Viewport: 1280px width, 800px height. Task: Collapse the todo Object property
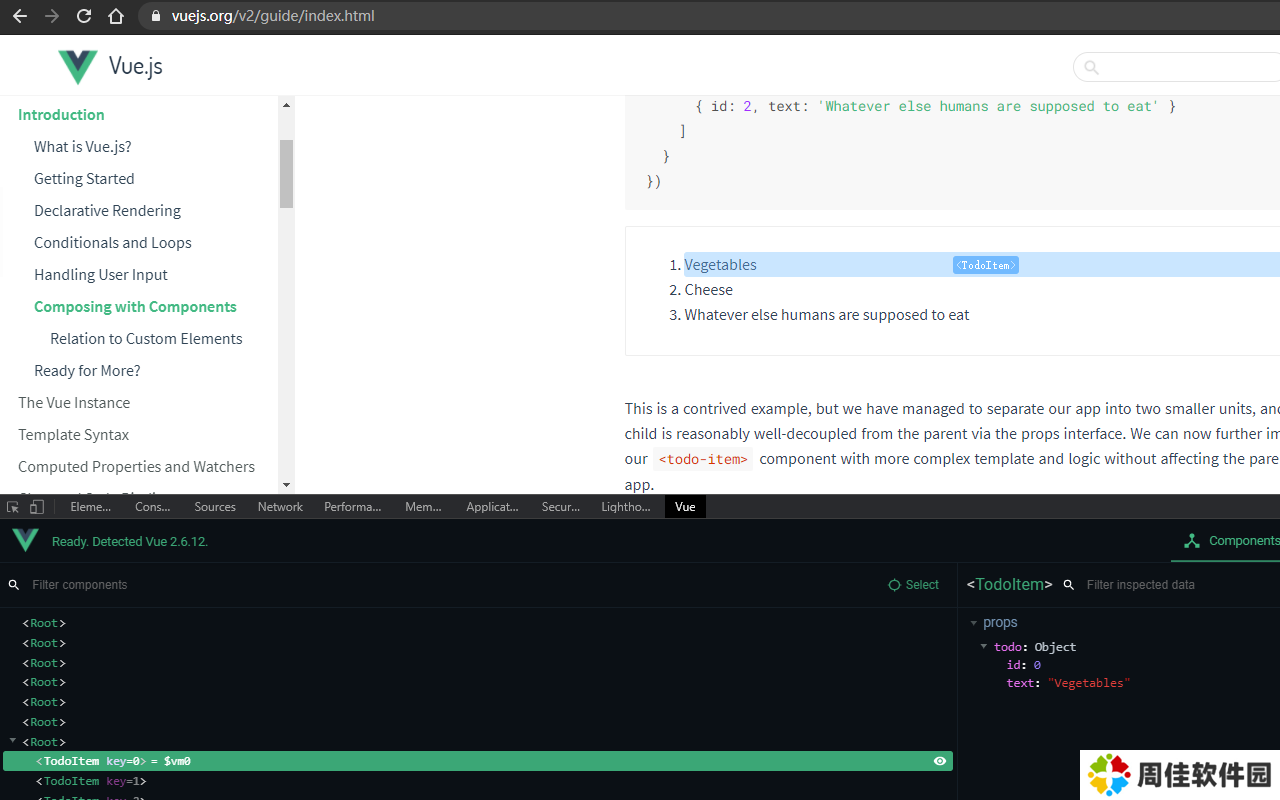984,647
